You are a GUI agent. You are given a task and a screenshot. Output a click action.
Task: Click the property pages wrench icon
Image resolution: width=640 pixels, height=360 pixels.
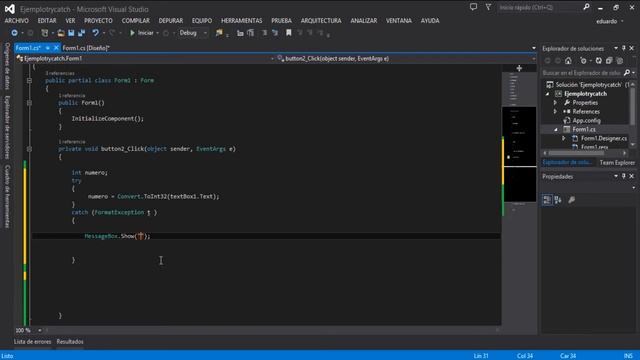571,200
